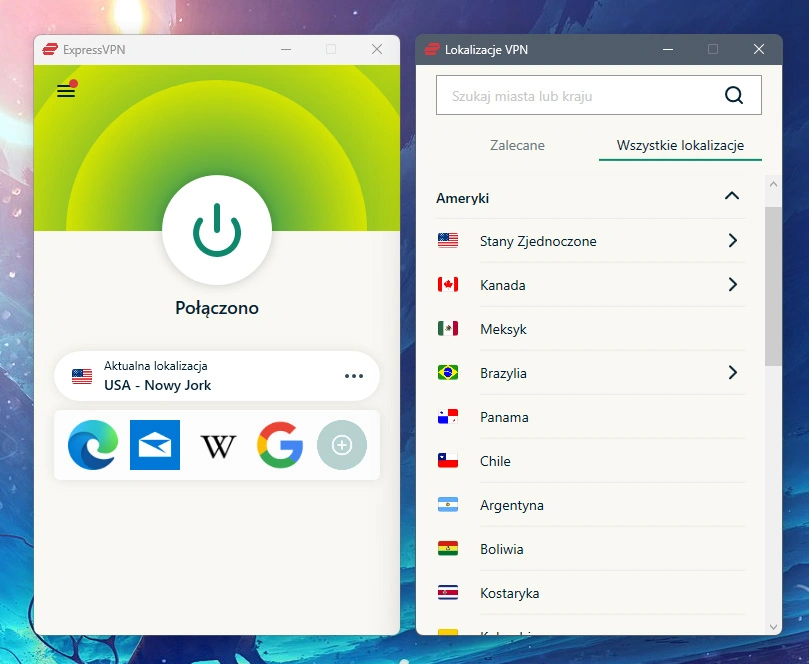Click the magnifier search icon
Screen dimensions: 809x664
pyautogui.click(x=734, y=95)
